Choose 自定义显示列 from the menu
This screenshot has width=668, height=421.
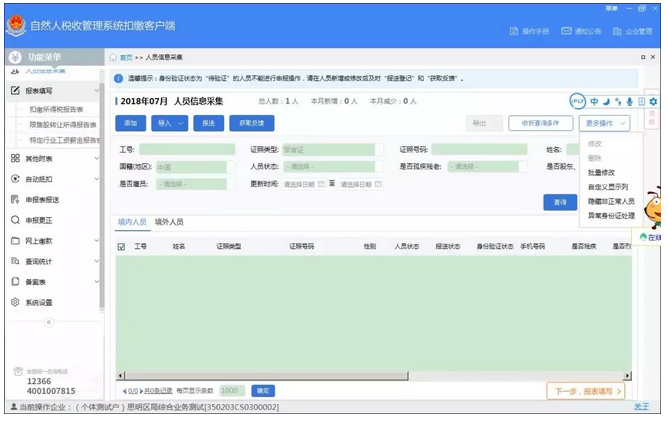[608, 187]
